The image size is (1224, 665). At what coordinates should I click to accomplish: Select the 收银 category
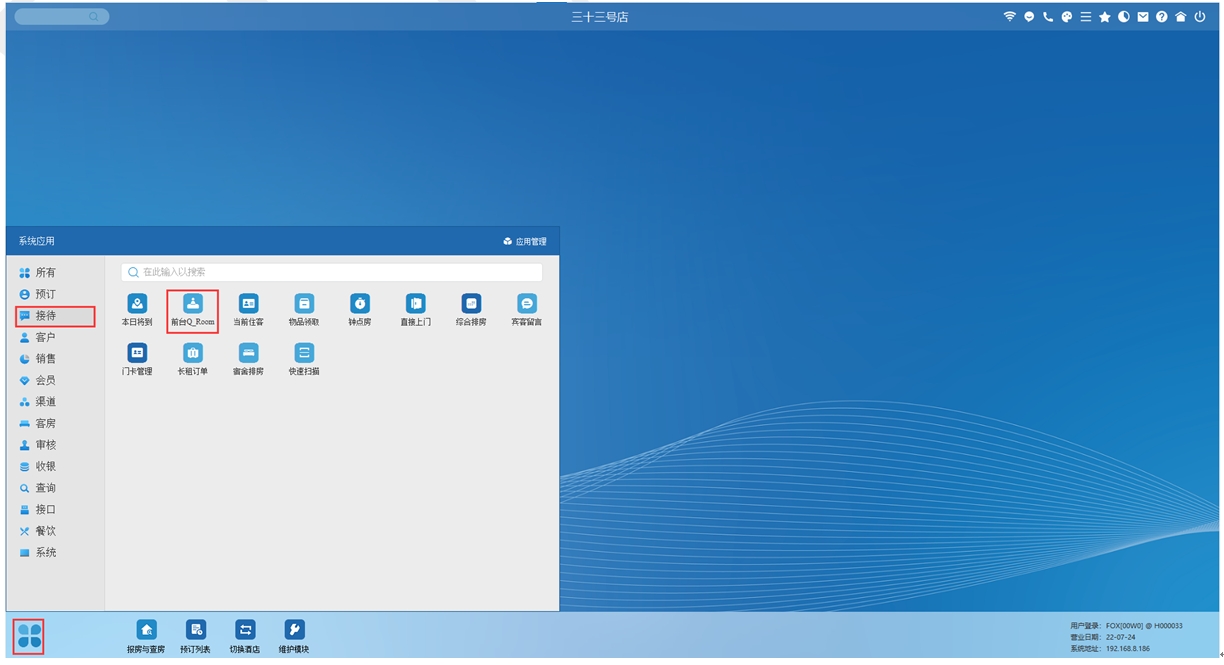(55, 466)
